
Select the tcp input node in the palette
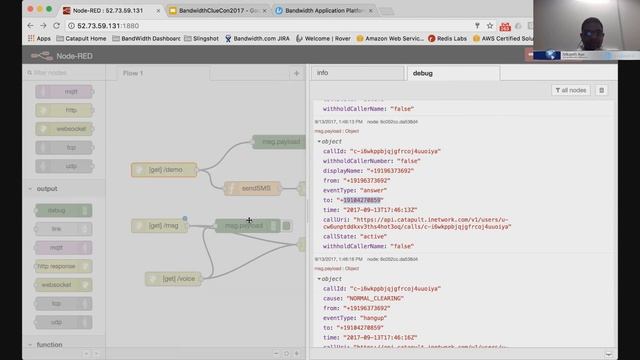click(64, 147)
